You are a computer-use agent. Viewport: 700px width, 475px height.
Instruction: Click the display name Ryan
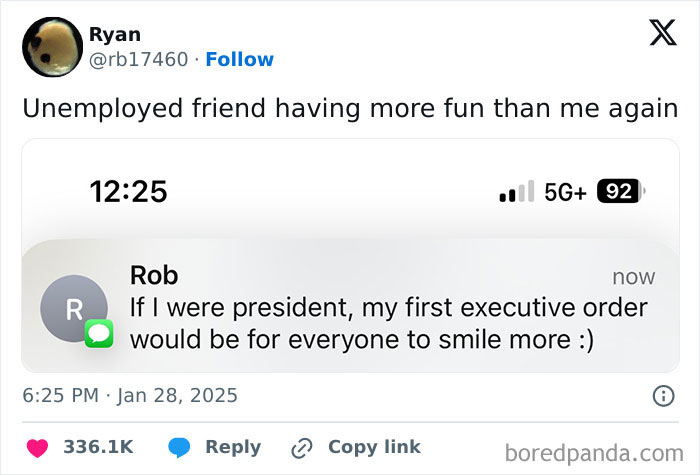[114, 34]
